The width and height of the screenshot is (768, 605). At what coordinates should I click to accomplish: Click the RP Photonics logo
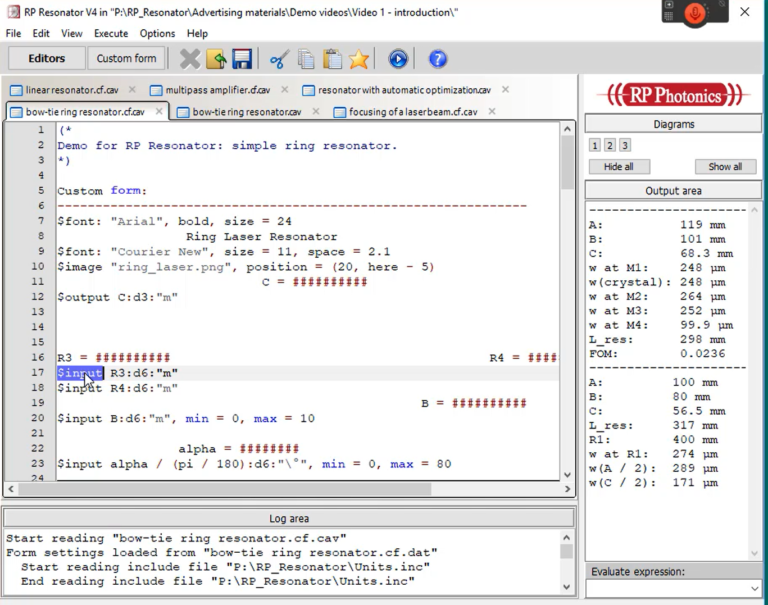(674, 95)
